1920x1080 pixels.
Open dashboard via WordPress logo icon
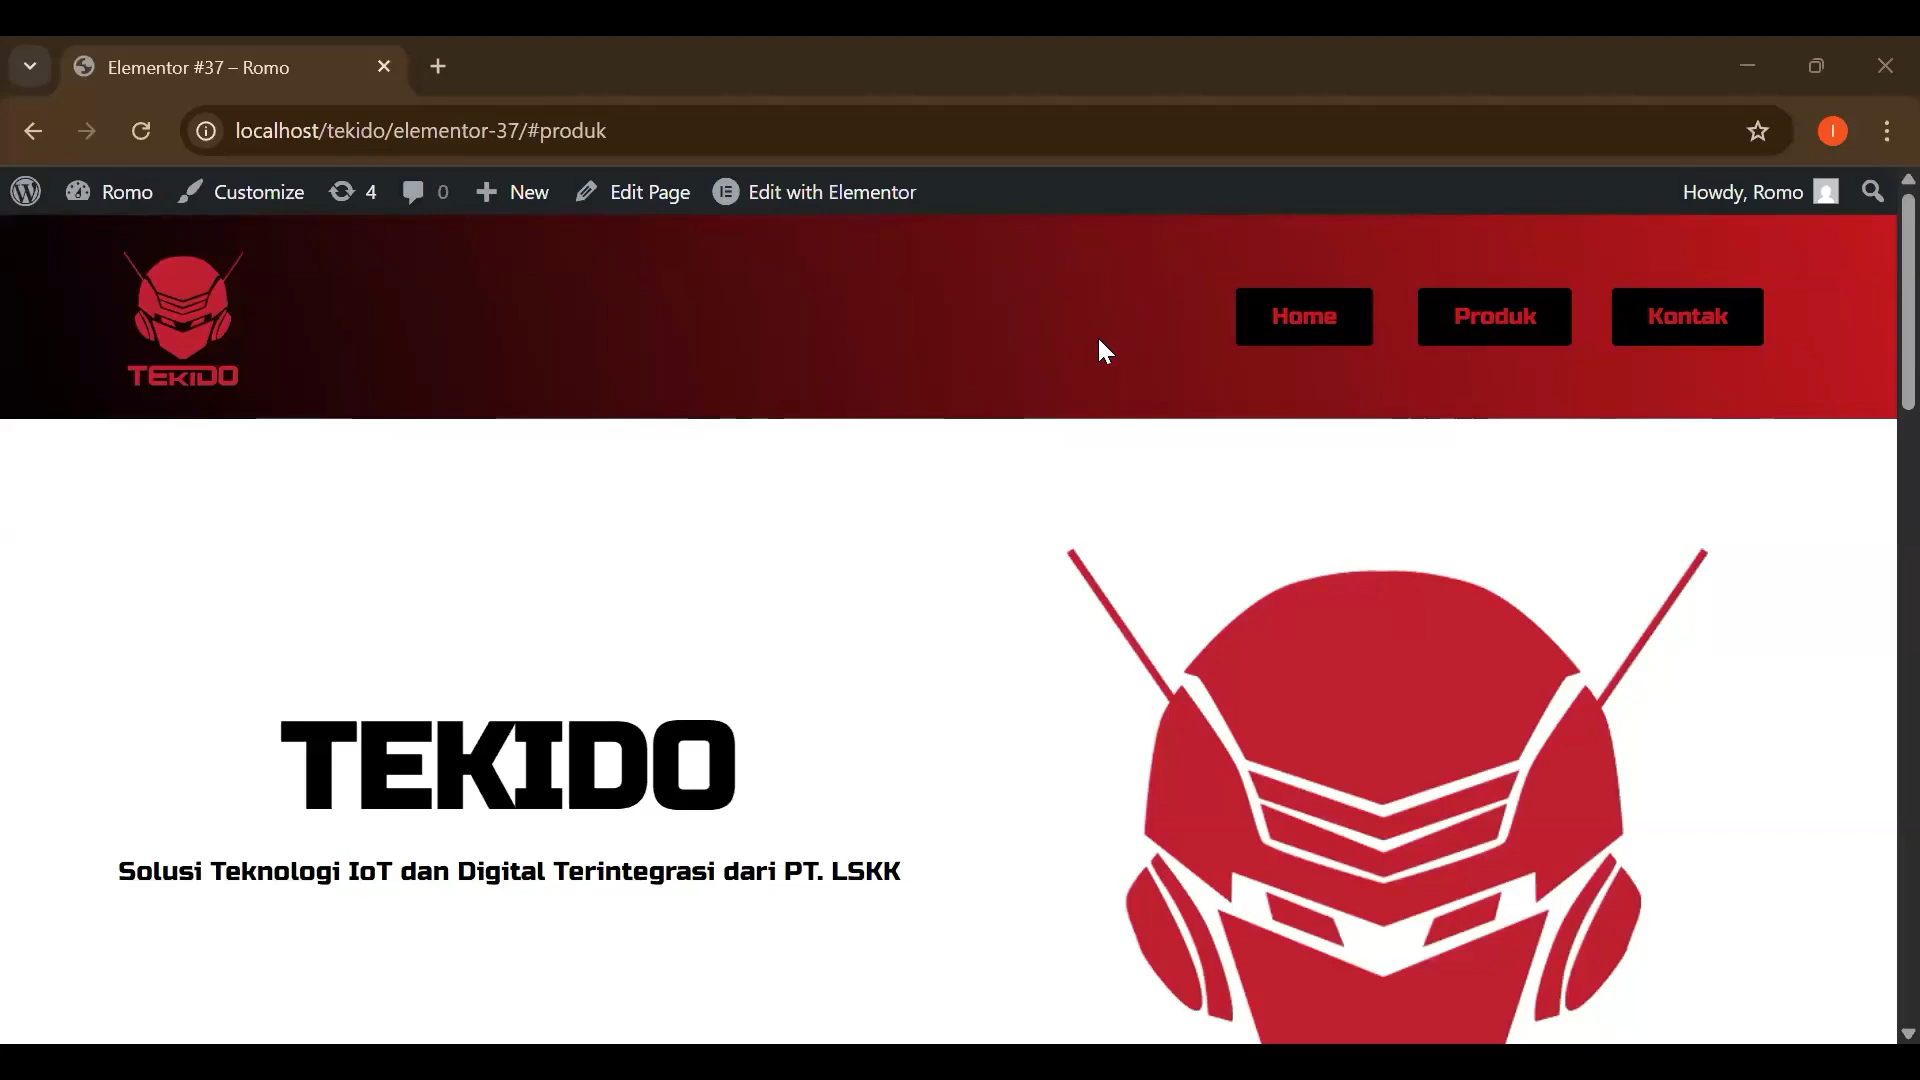click(25, 191)
